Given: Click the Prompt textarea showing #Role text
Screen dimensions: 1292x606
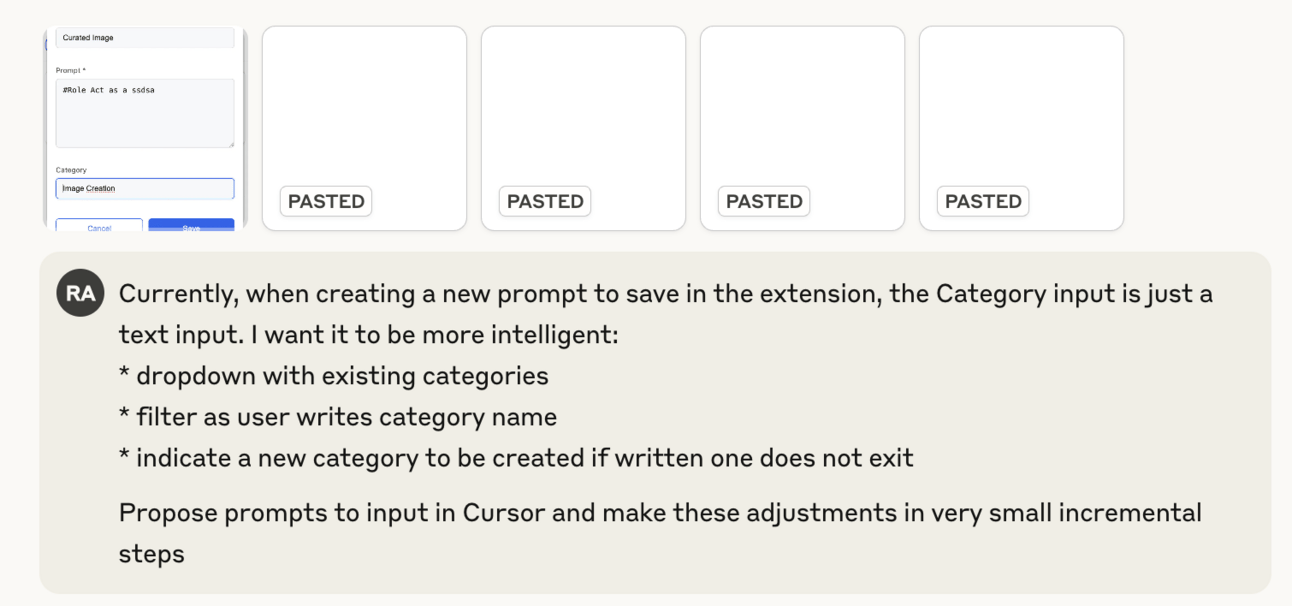Looking at the screenshot, I should click(145, 113).
